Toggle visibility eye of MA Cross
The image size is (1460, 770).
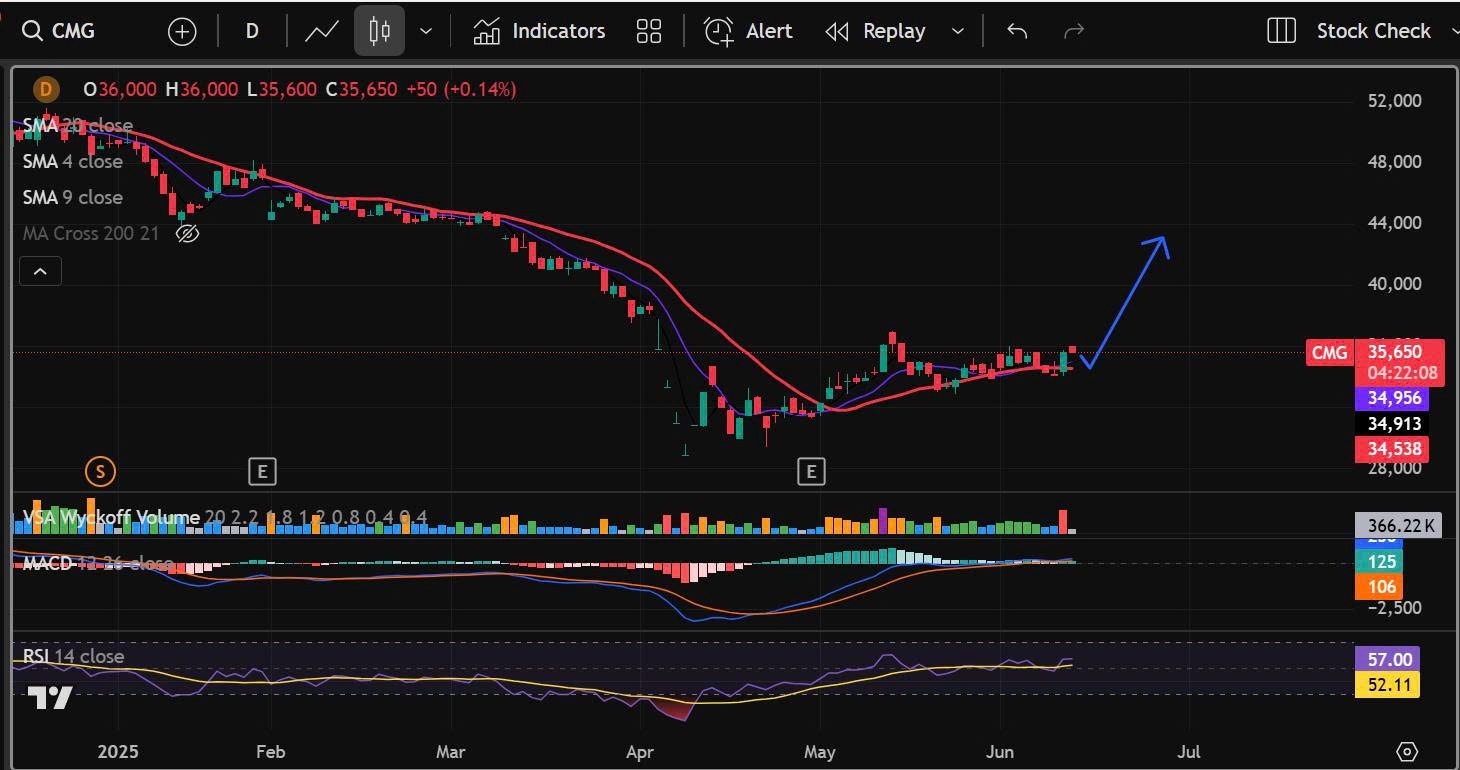point(187,234)
